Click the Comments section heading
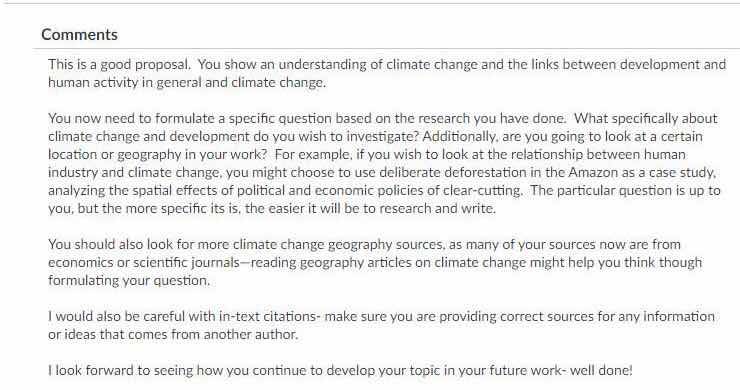 click(x=79, y=34)
